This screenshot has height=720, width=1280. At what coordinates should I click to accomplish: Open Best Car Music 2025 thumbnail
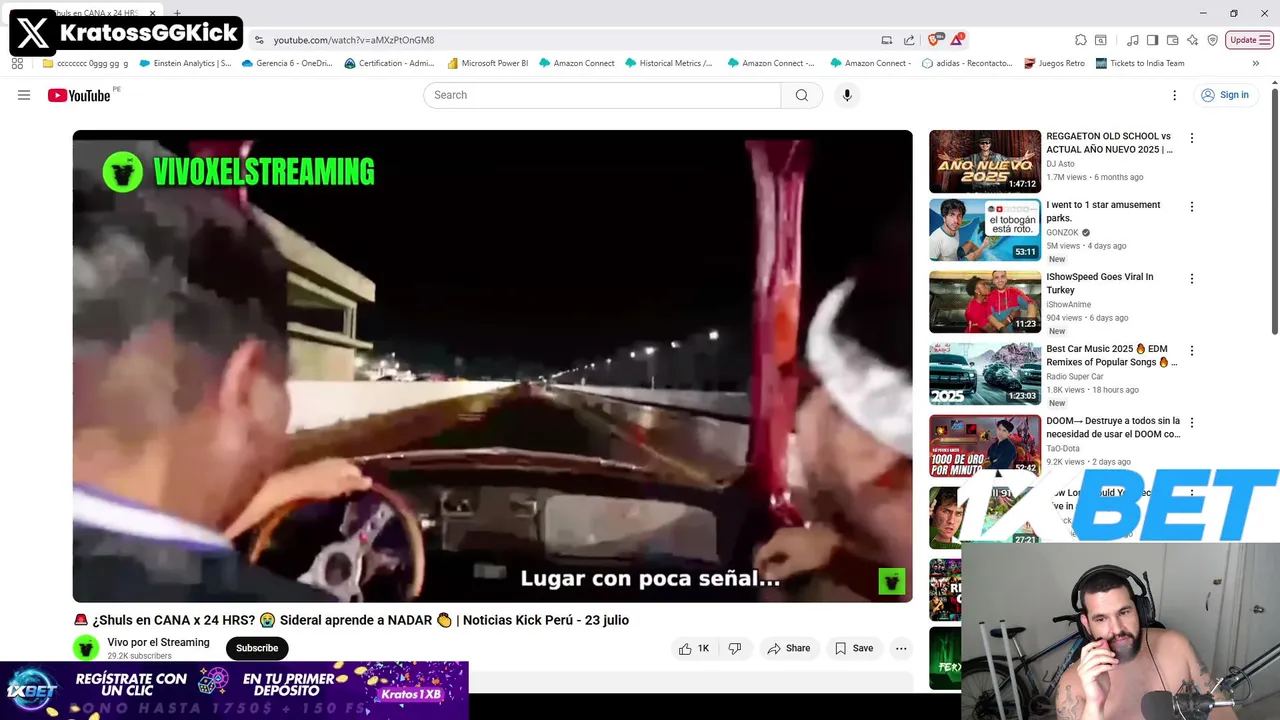click(x=985, y=374)
